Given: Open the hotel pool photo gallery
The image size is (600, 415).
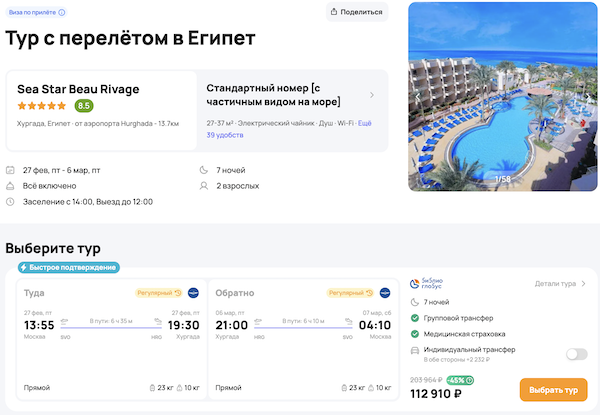Looking at the screenshot, I should coord(503,96).
